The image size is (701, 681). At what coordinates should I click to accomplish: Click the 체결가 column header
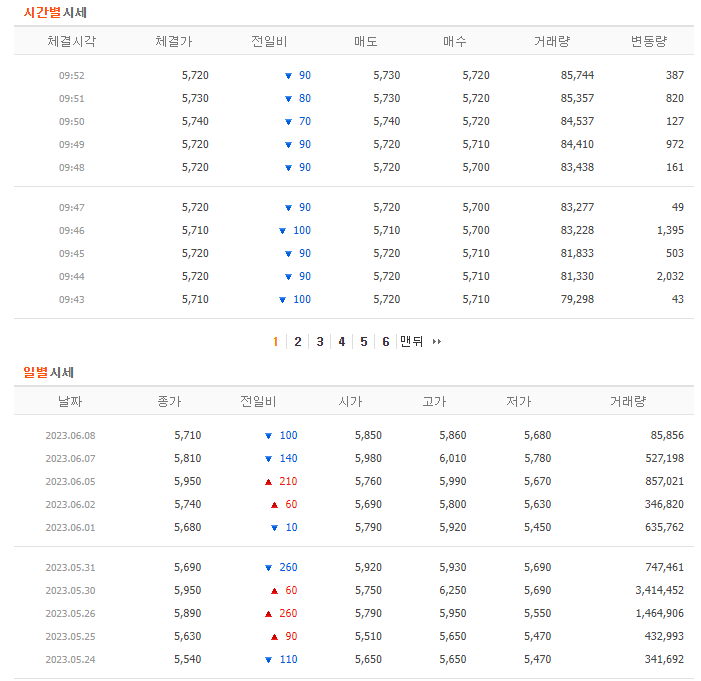(173, 41)
